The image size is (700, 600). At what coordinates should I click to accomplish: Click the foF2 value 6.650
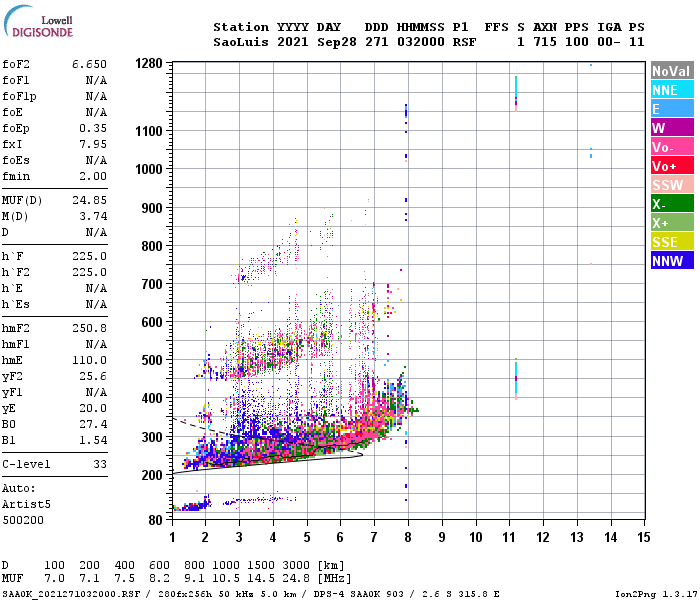[x=89, y=64]
